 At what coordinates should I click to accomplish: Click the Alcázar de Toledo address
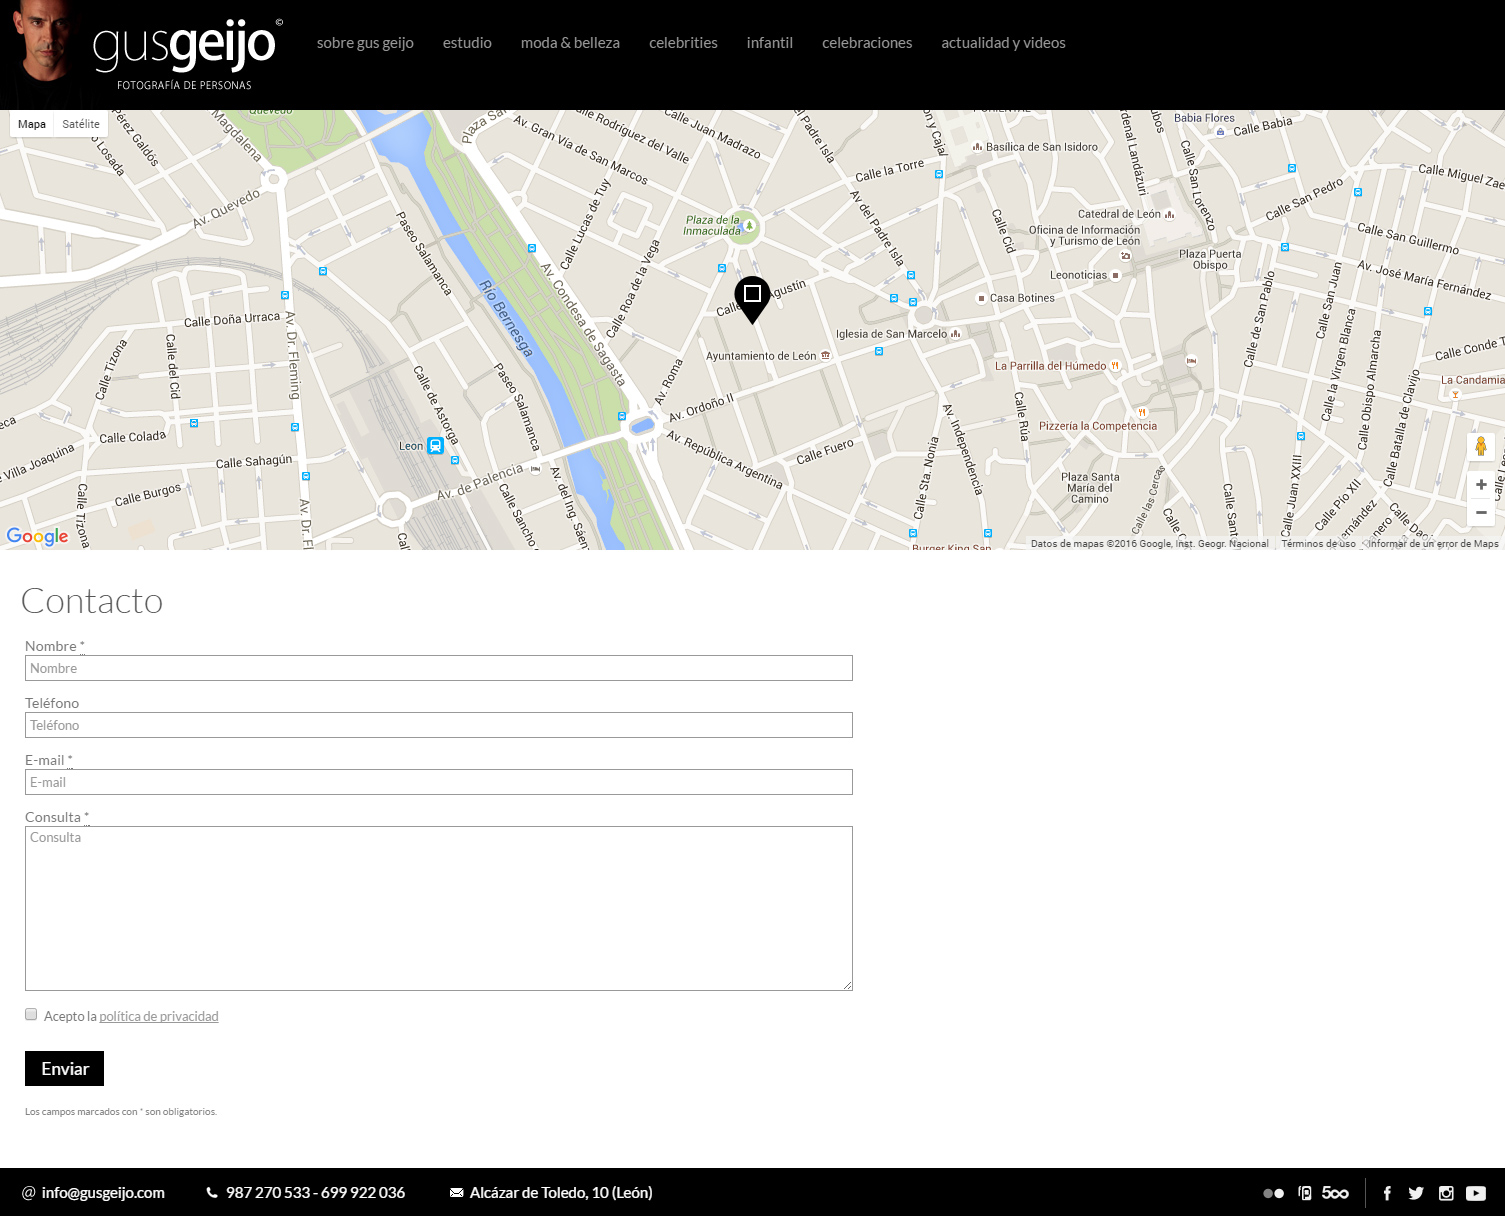pyautogui.click(x=561, y=1193)
